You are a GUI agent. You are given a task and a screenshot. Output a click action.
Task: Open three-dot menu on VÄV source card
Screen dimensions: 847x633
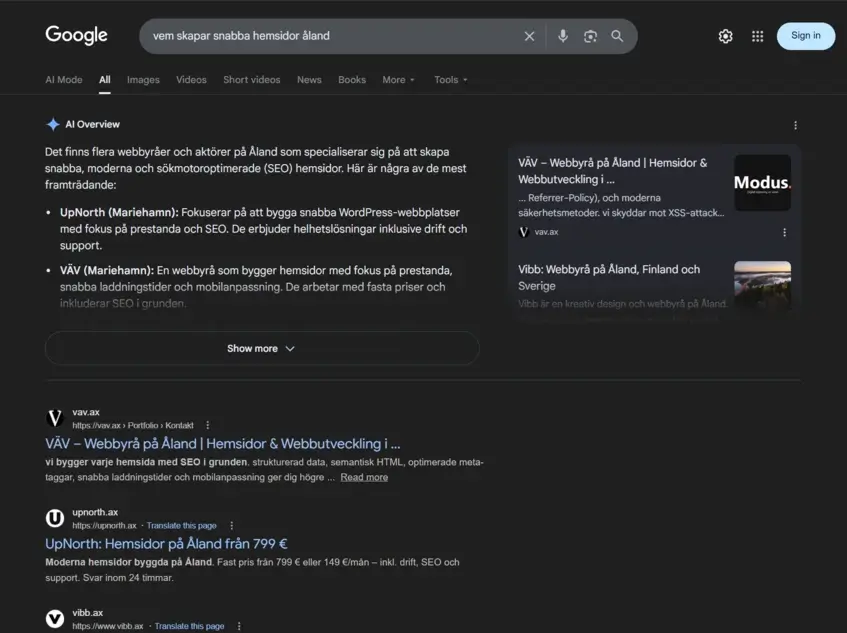[x=784, y=232]
